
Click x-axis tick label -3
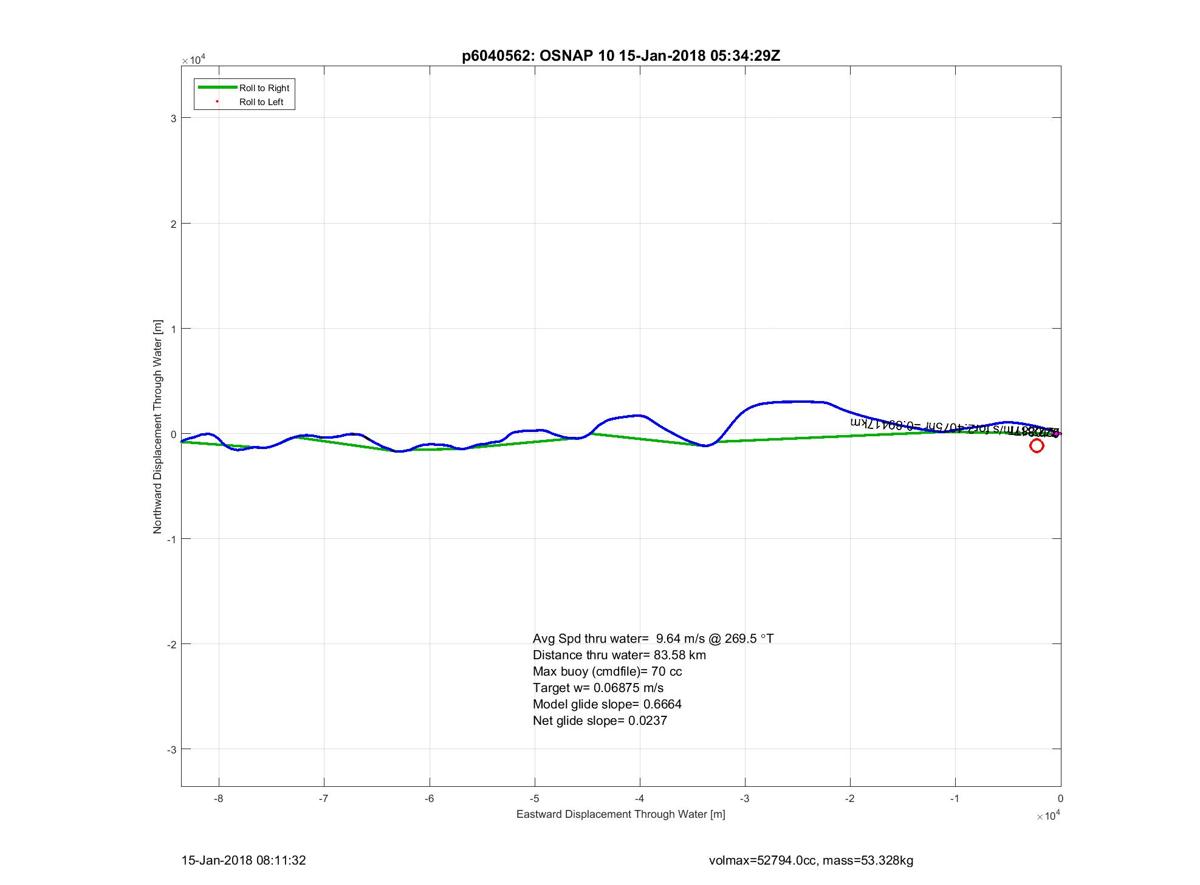point(744,798)
